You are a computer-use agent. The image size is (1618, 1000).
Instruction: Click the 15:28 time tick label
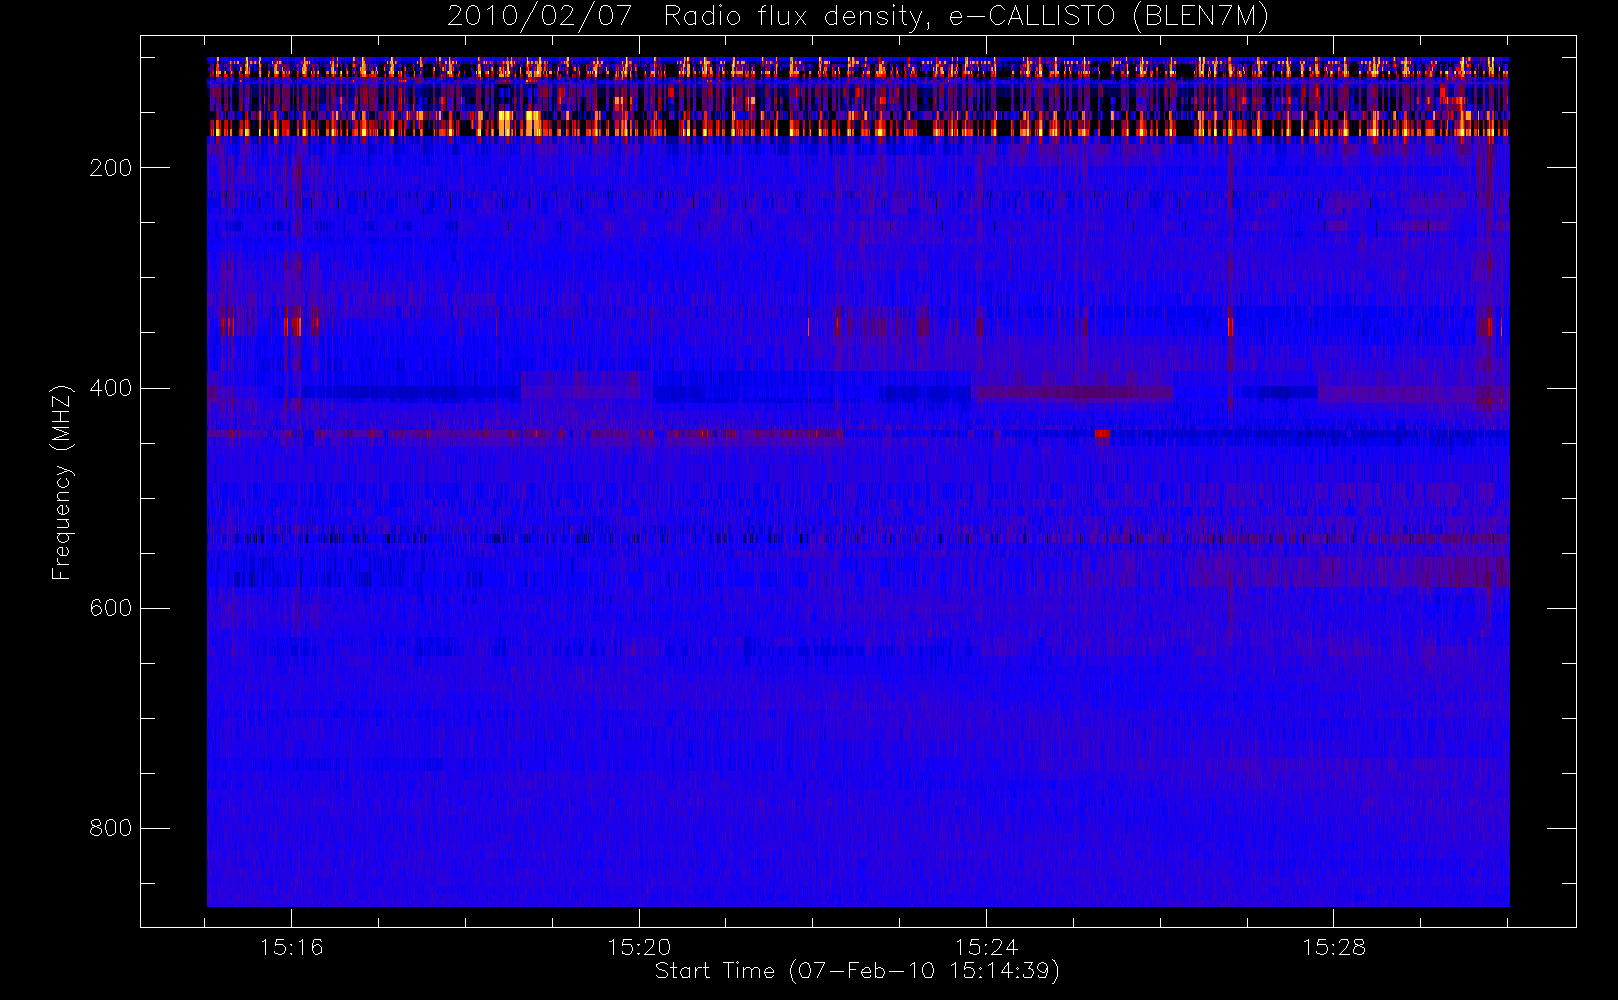coord(1333,947)
